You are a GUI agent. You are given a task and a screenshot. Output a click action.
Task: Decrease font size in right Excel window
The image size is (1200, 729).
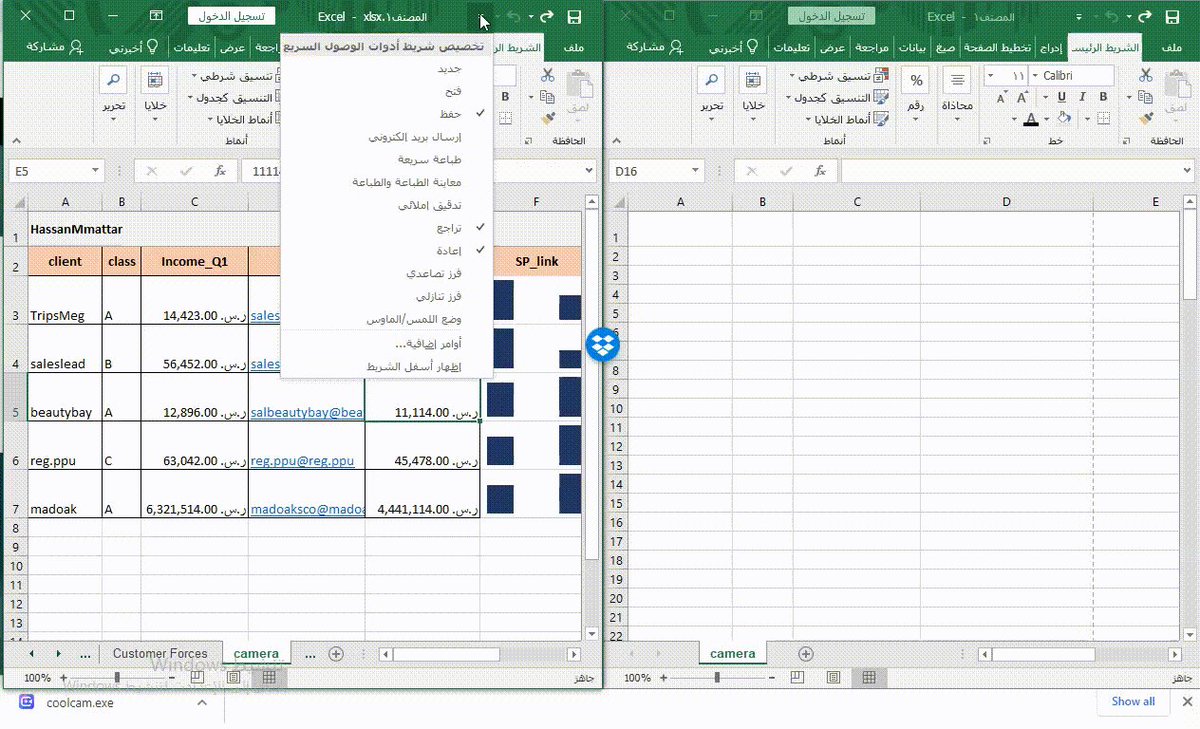tap(1000, 97)
